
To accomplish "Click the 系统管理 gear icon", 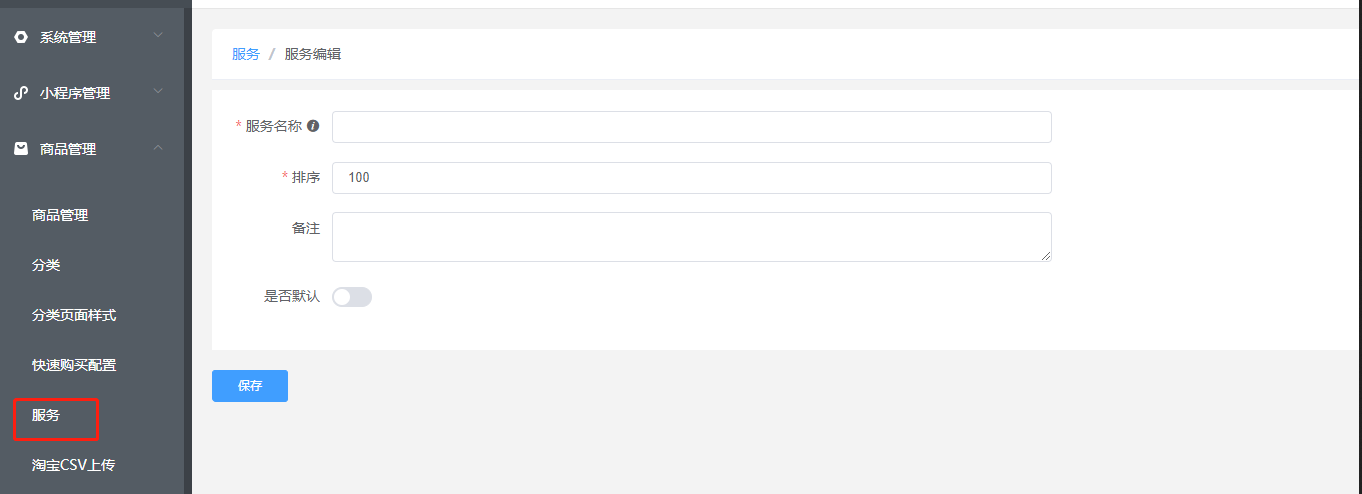I will (21, 37).
